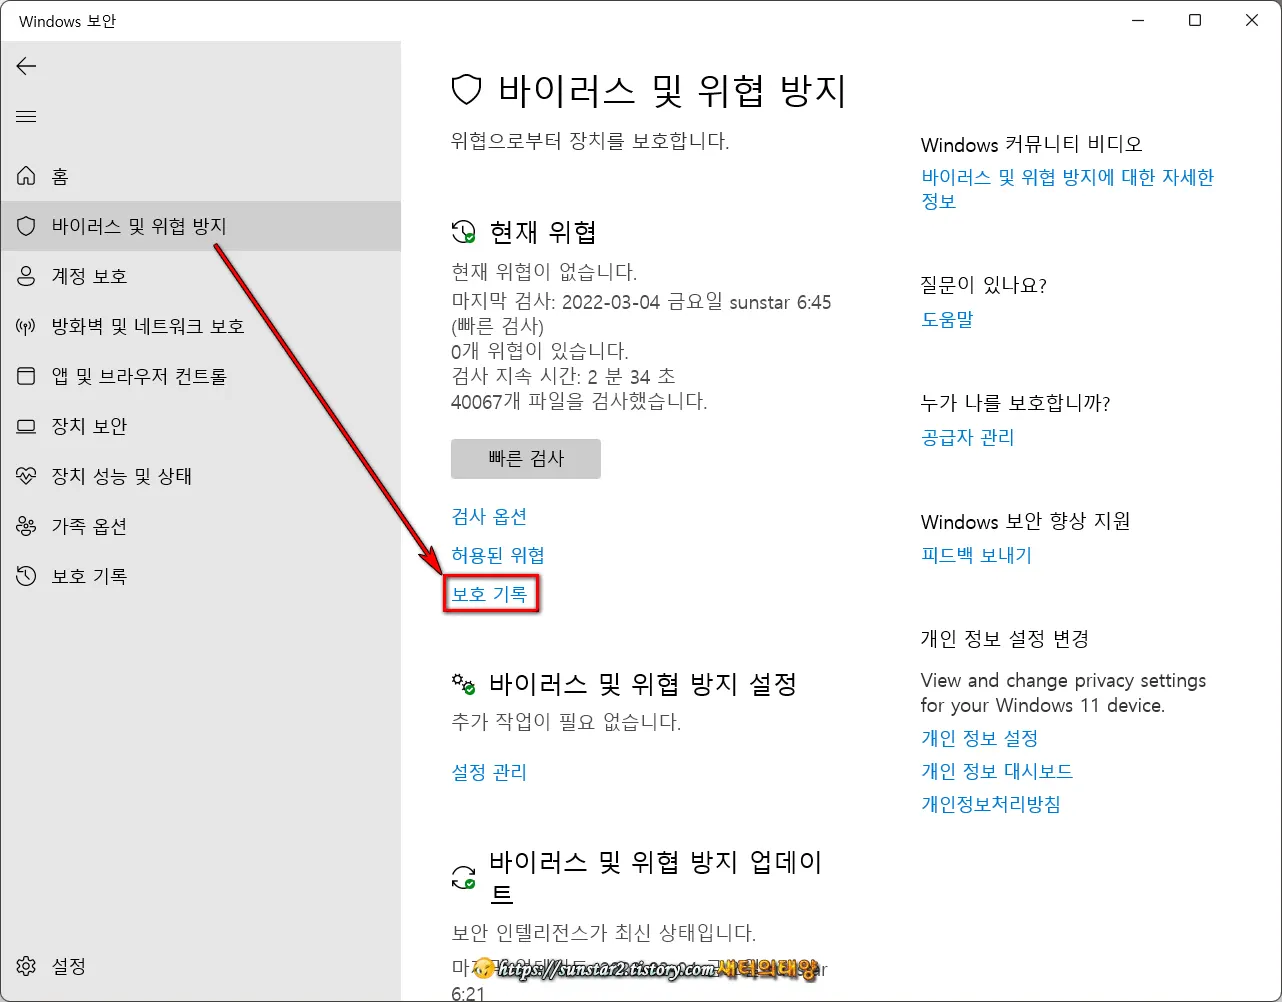Click the 장치 보안 laptop icon
The image size is (1282, 1002).
[x=26, y=426]
